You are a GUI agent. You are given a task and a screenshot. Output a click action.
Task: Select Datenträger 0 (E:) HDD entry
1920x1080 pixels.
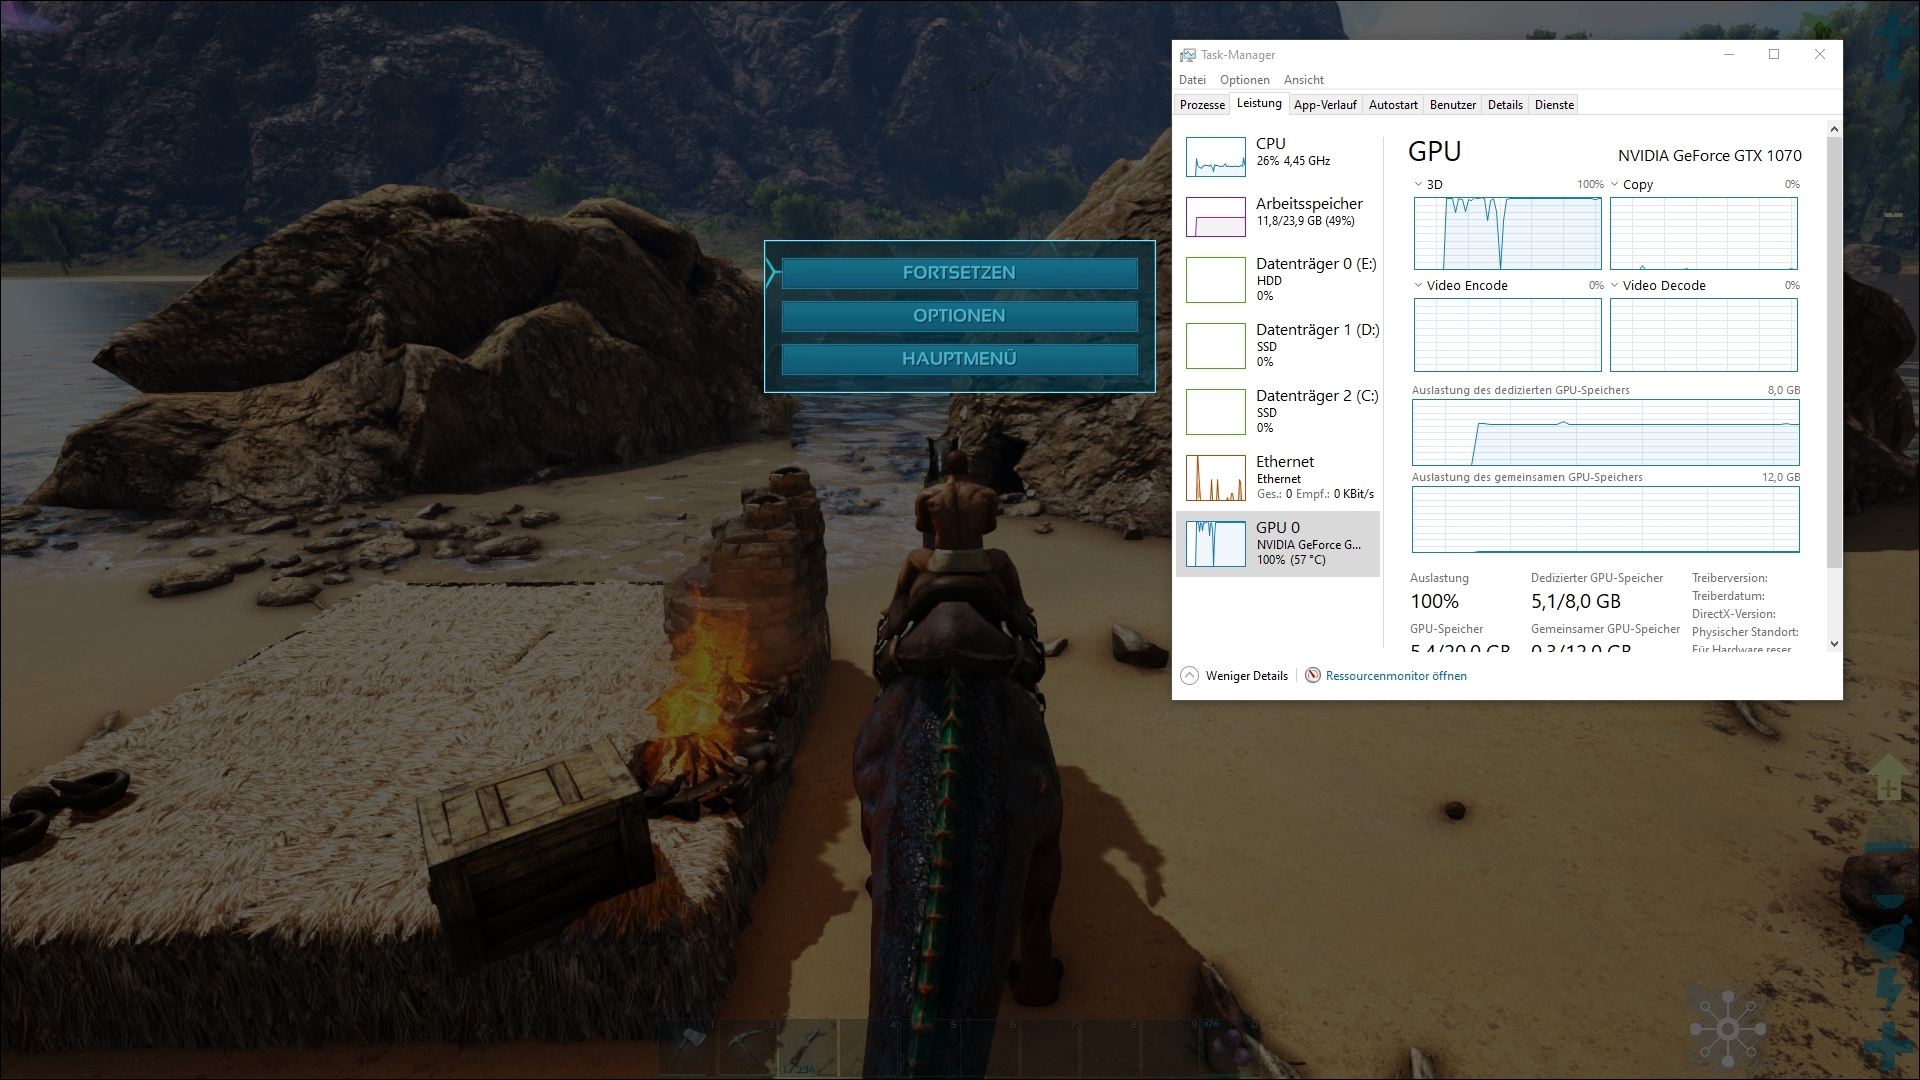(x=1278, y=279)
